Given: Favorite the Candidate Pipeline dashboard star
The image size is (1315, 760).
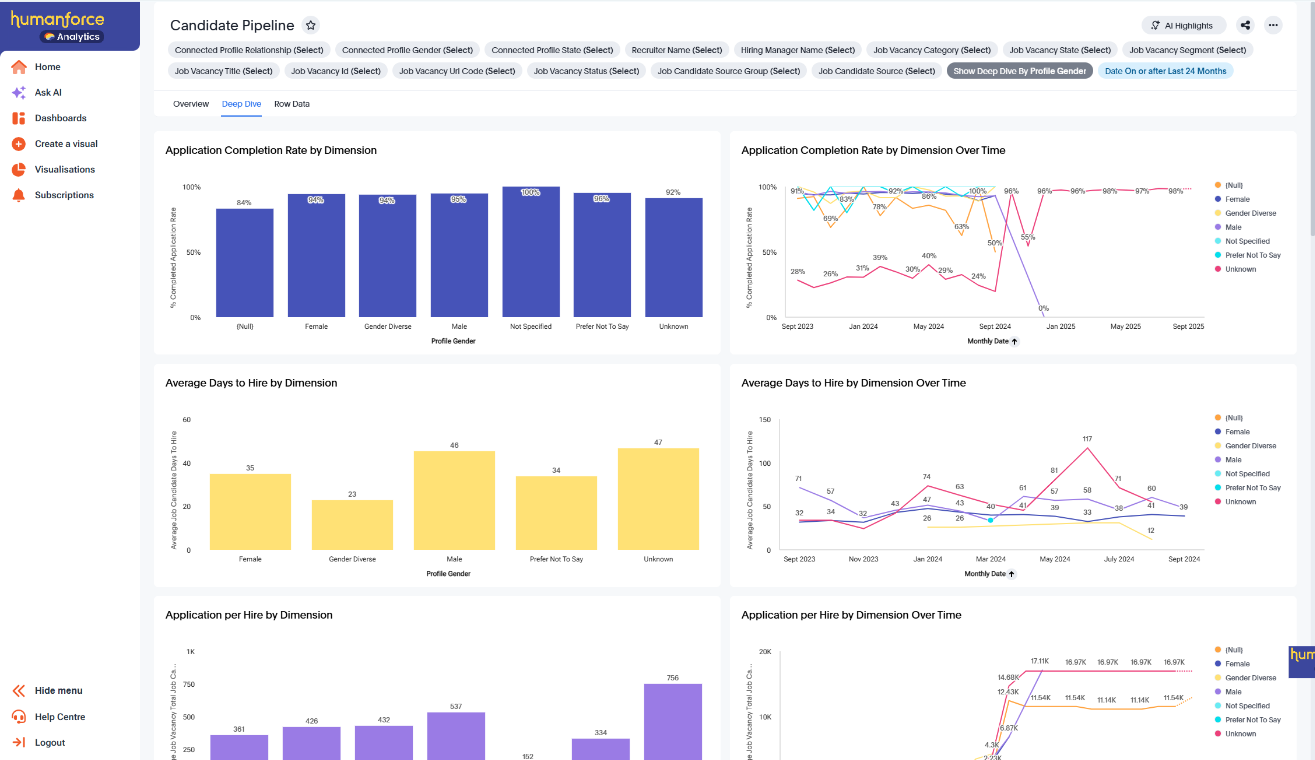Looking at the screenshot, I should click(x=311, y=26).
